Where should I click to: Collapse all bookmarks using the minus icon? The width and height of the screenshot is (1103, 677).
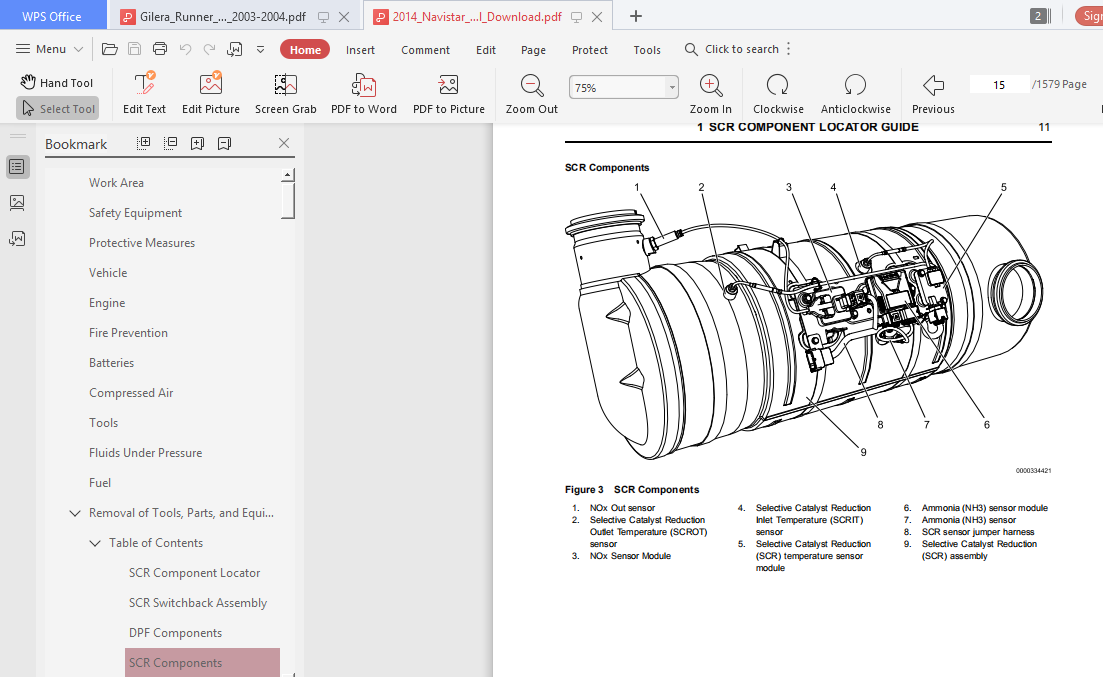coord(170,144)
